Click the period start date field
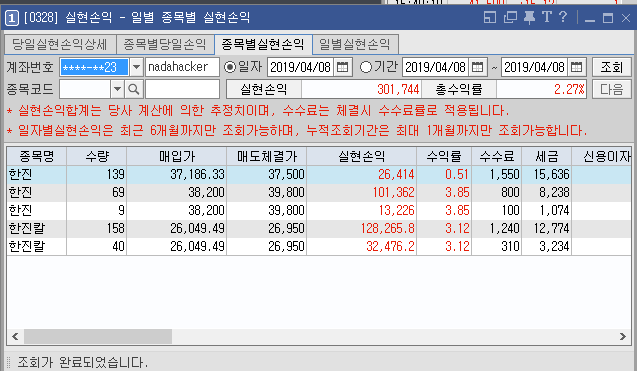The image size is (637, 371). point(436,67)
